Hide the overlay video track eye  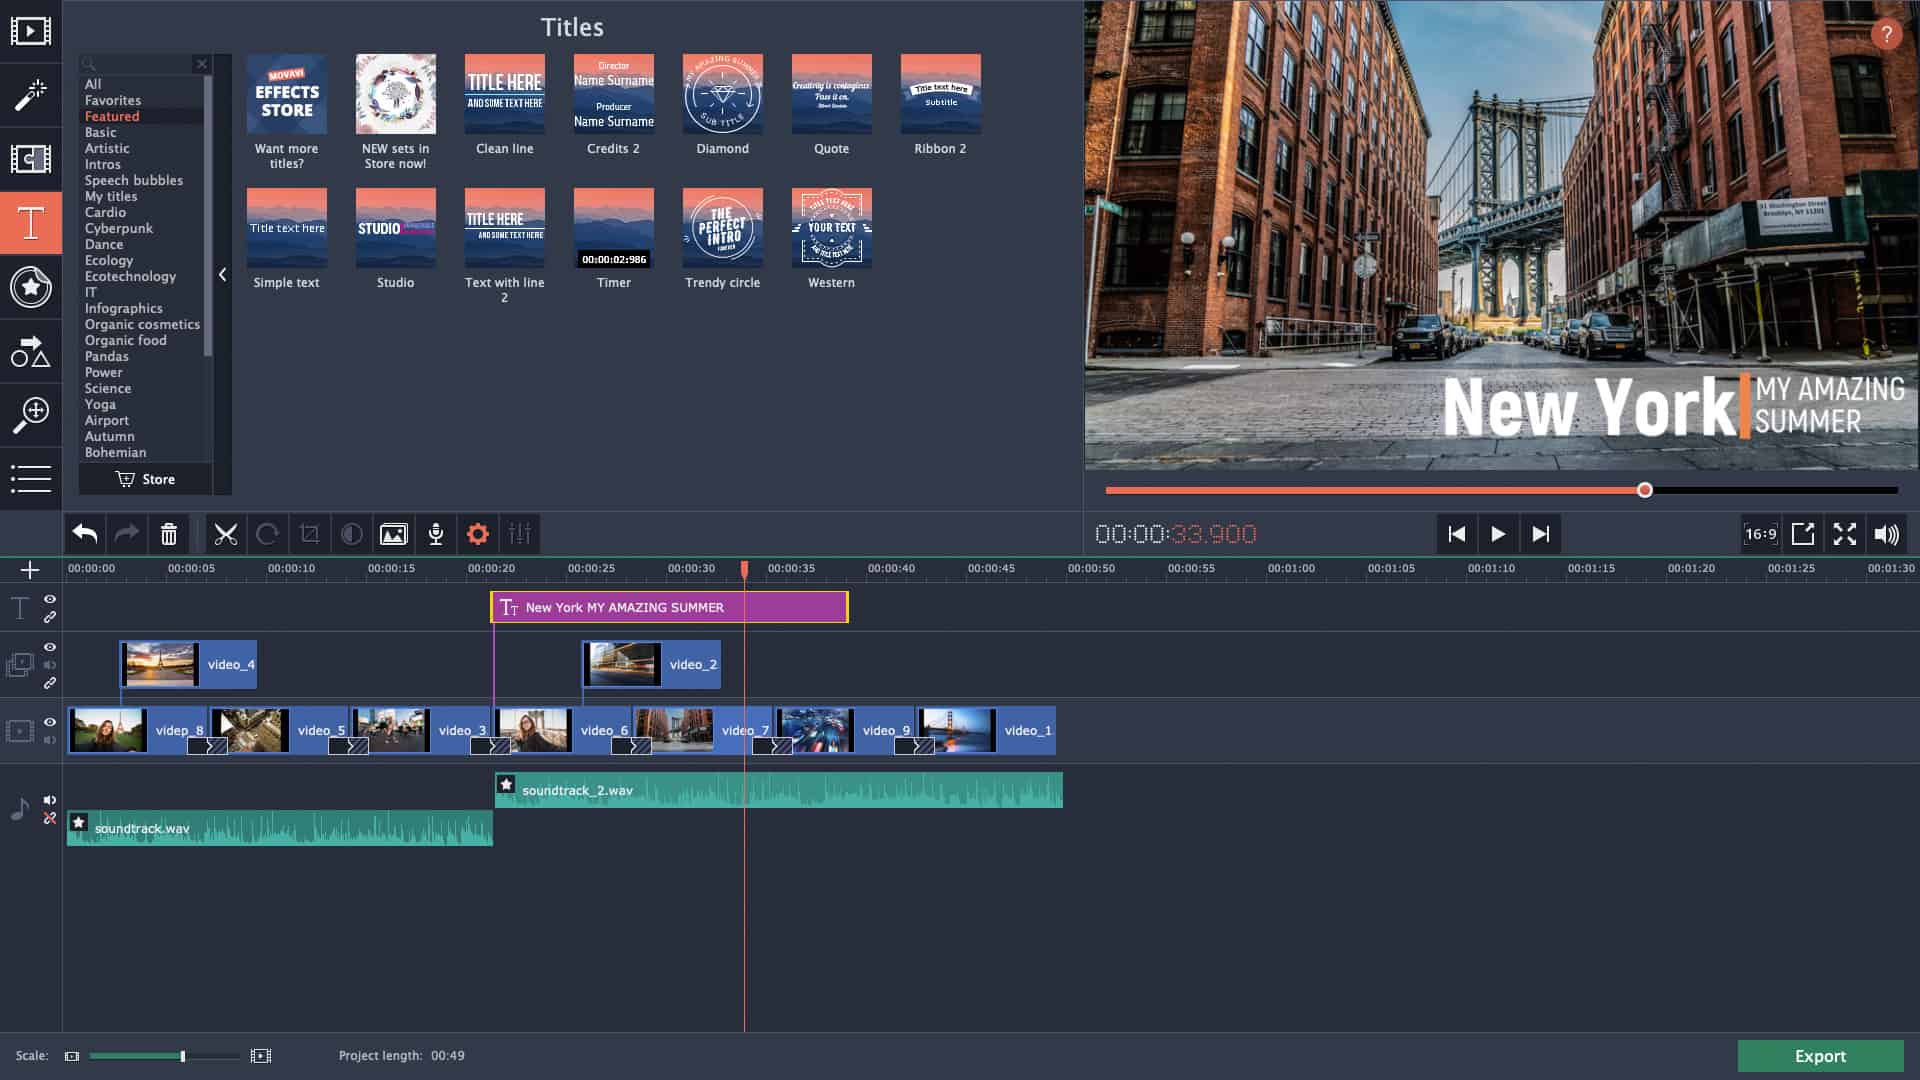point(50,647)
